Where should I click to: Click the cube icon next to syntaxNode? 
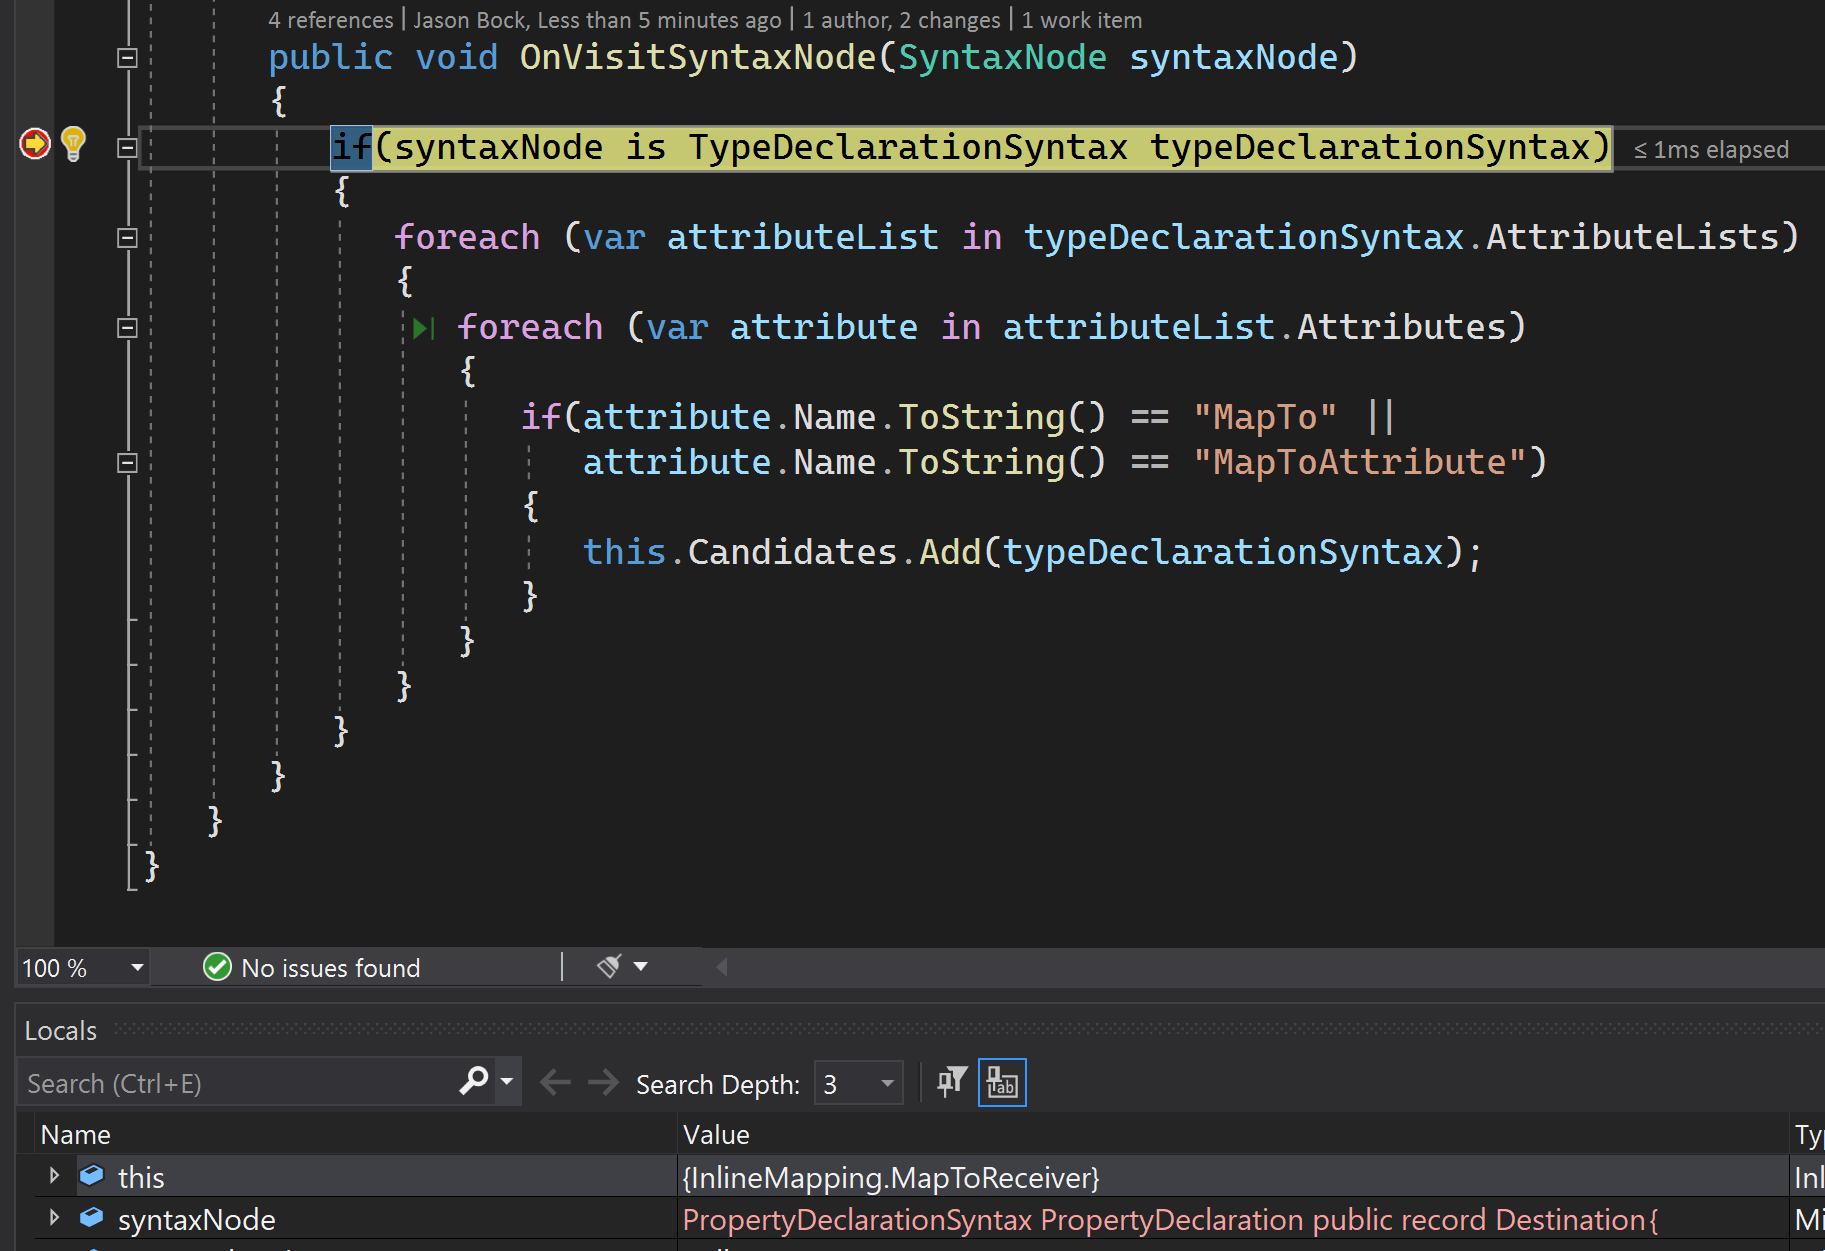click(x=91, y=1218)
